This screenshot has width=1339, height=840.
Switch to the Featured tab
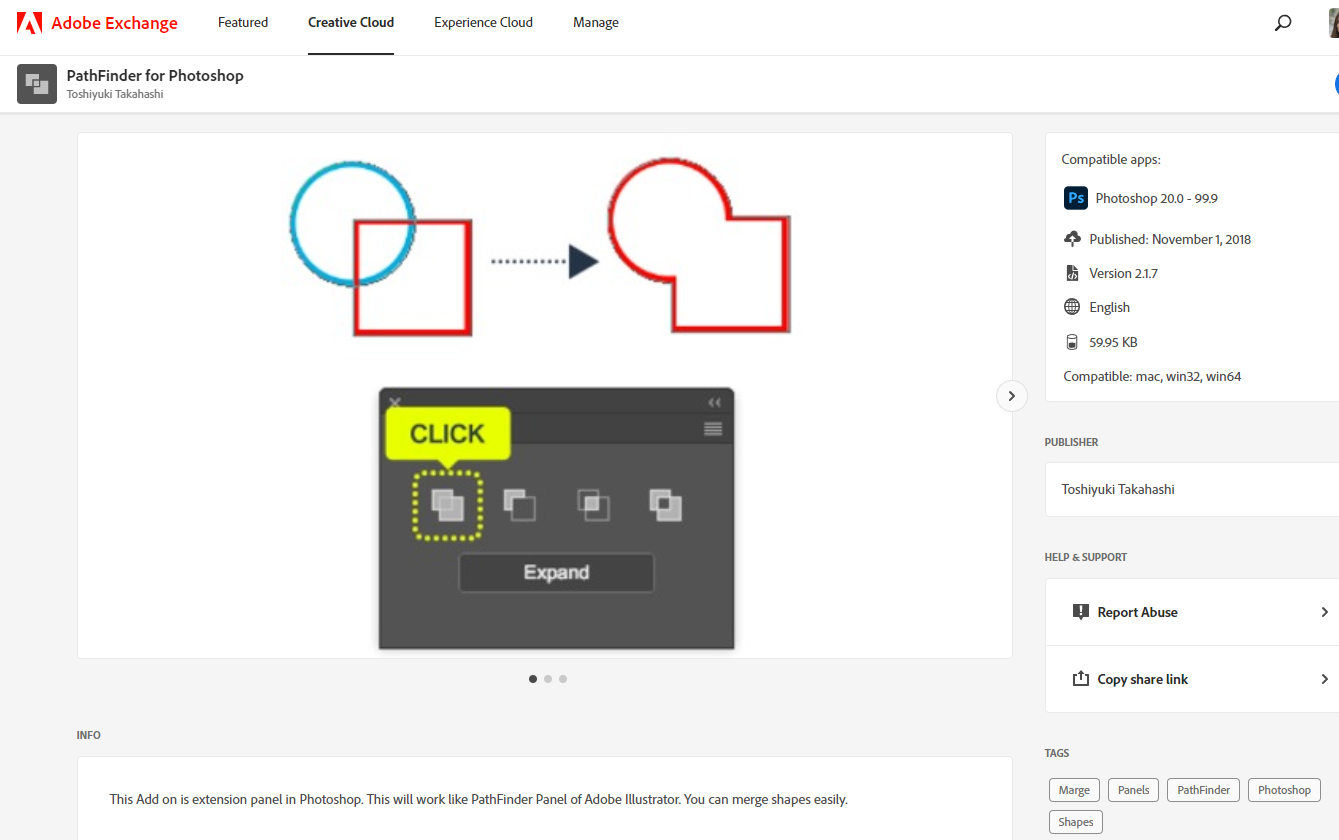pos(243,23)
